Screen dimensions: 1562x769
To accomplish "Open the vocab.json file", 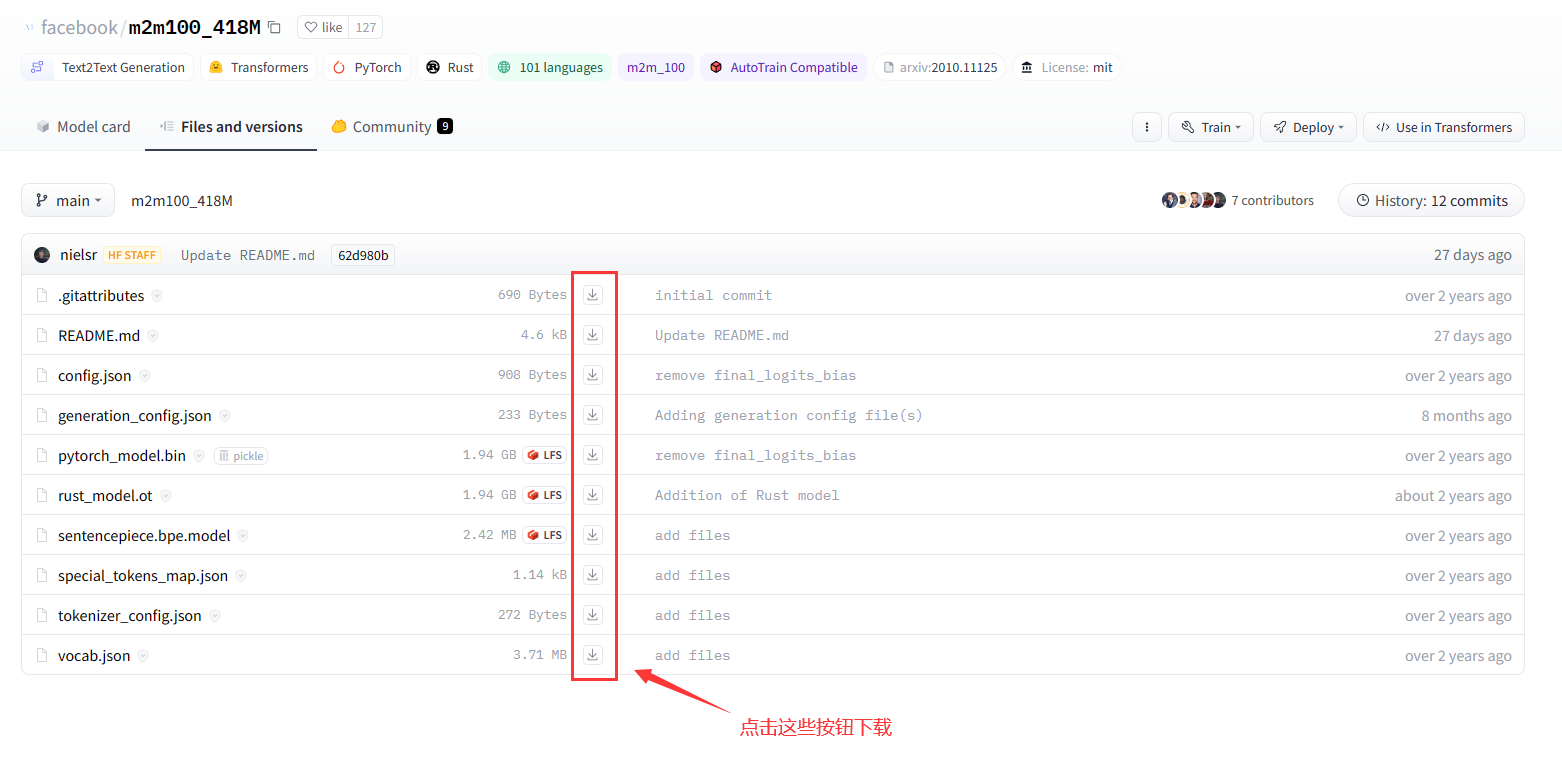I will (94, 656).
